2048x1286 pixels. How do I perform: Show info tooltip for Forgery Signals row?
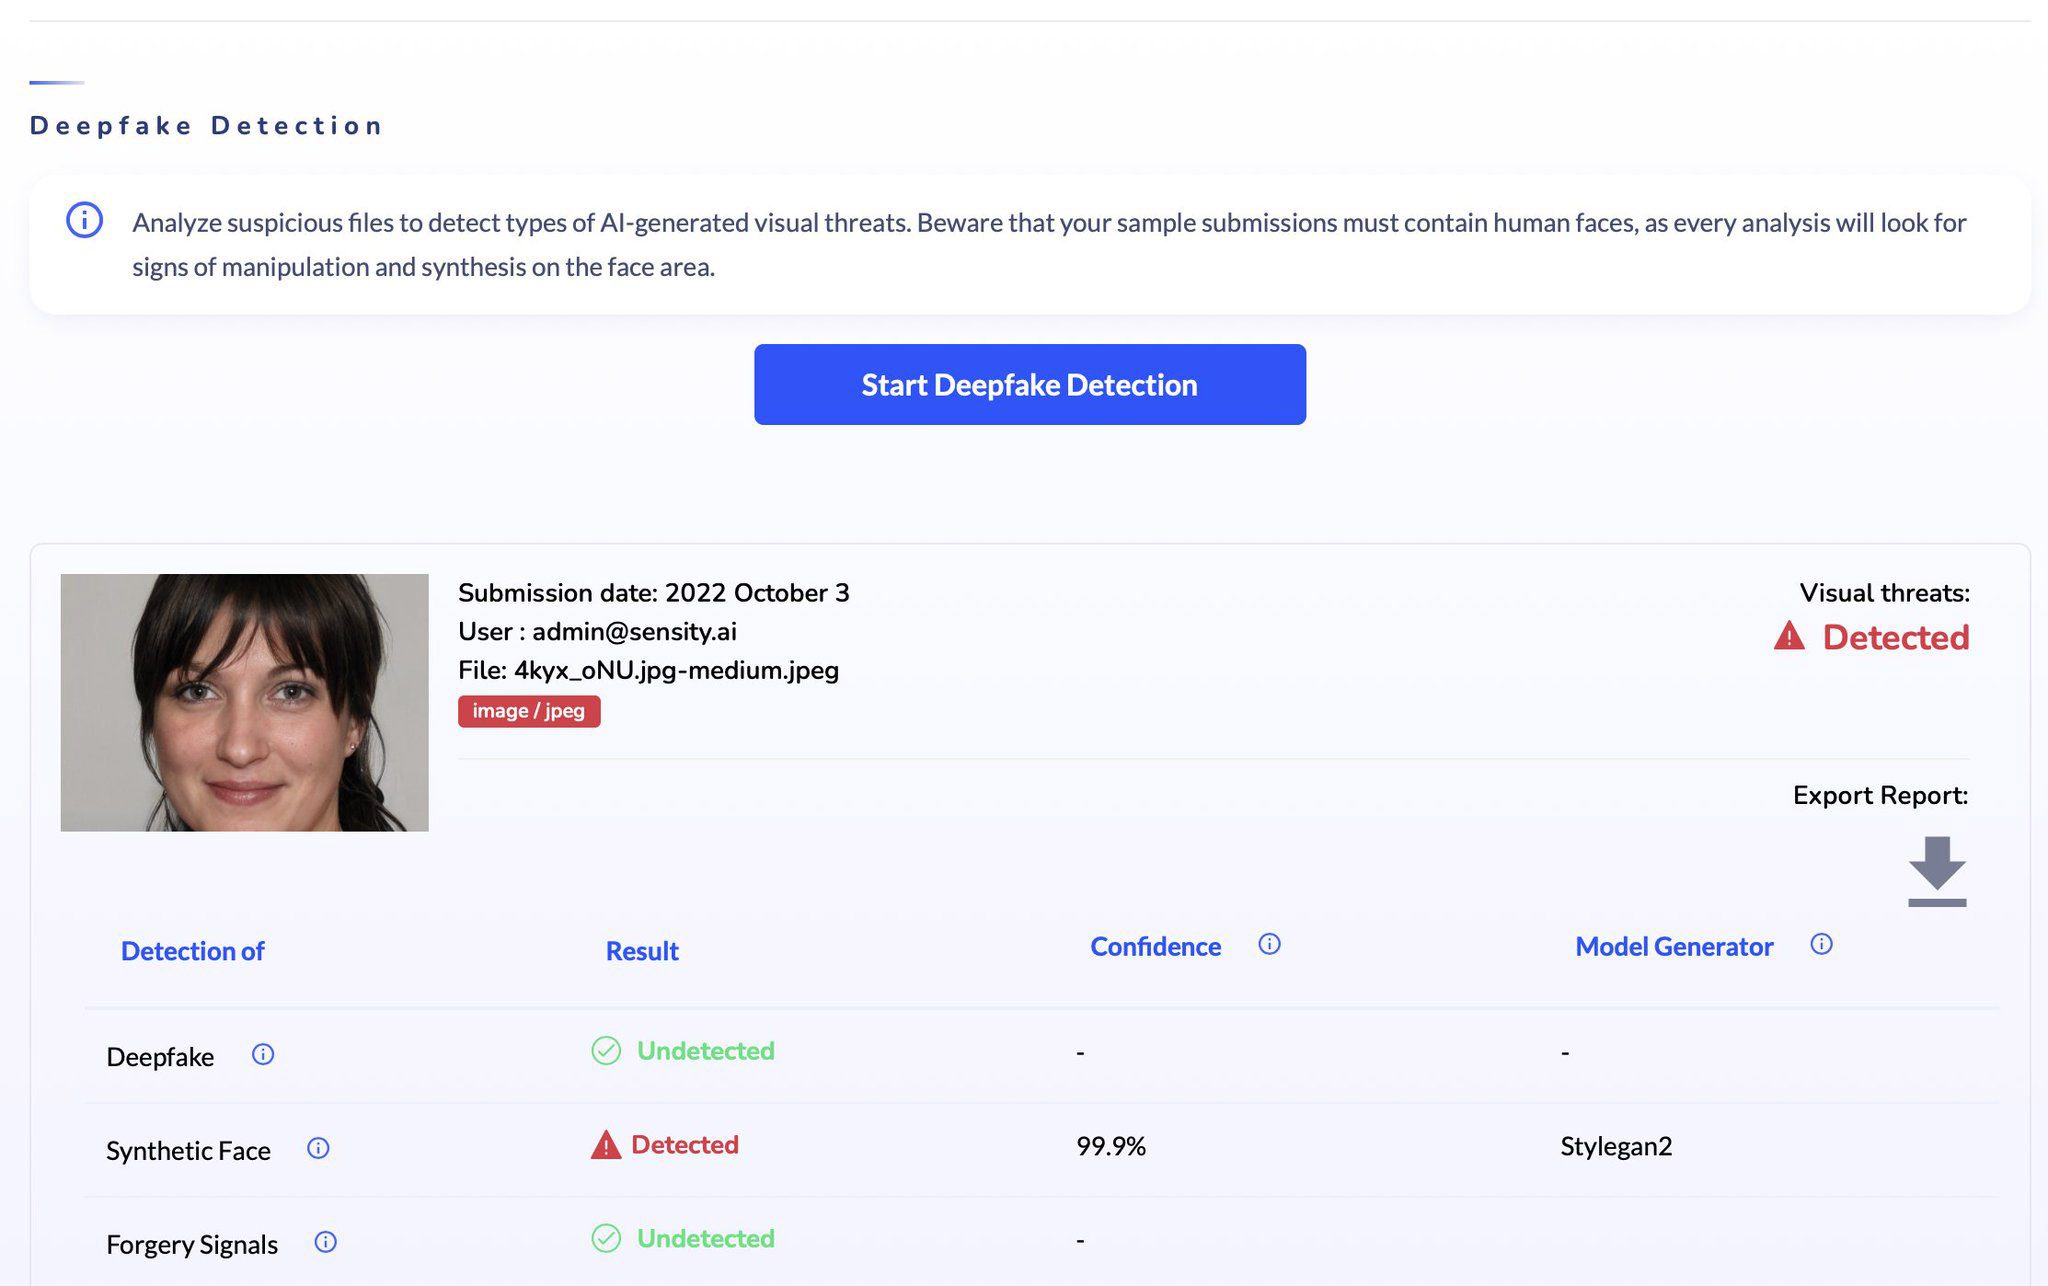(x=326, y=1242)
